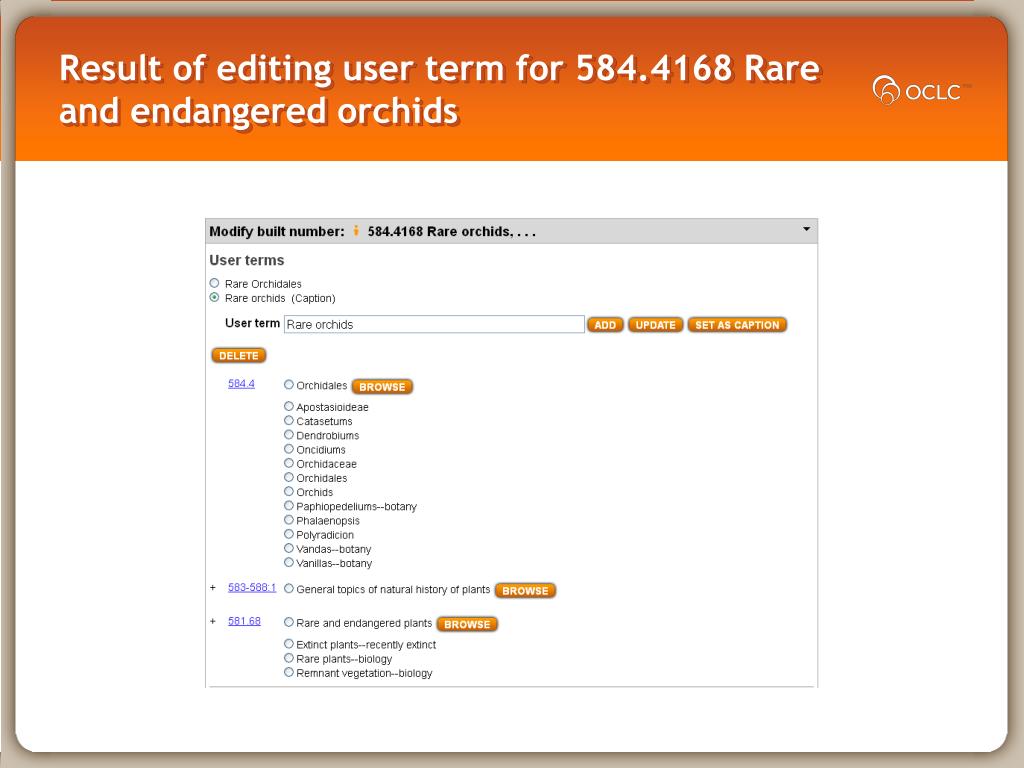Select the Orchidaceae radio button
Screen dimensions: 1024x768
pyautogui.click(x=289, y=463)
